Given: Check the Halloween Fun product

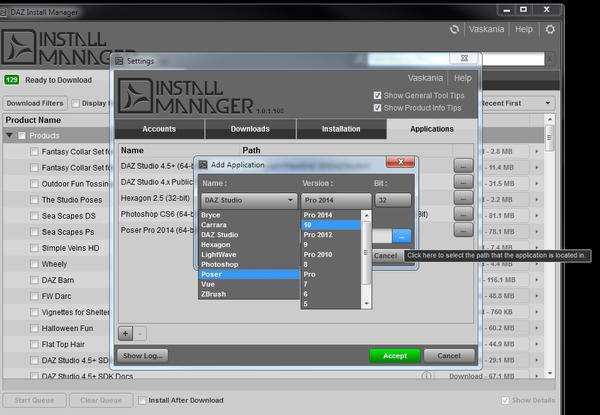Looking at the screenshot, I should point(34,329).
